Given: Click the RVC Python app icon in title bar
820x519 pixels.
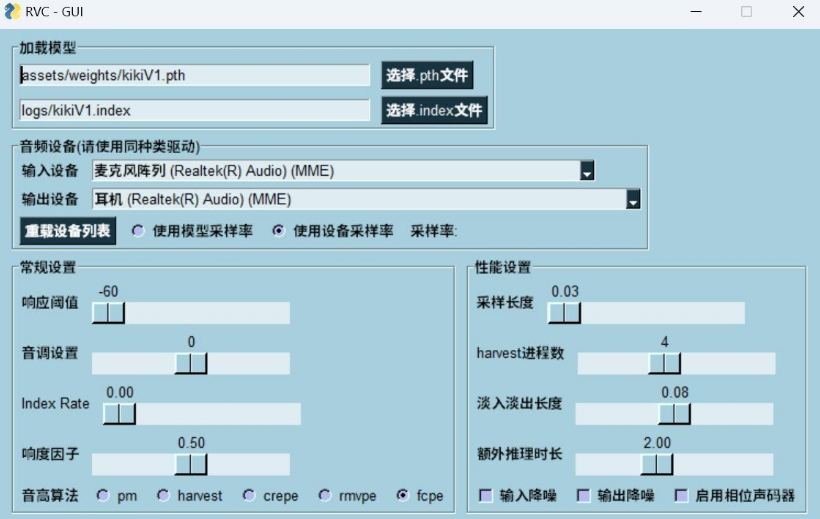Looking at the screenshot, I should (x=12, y=12).
